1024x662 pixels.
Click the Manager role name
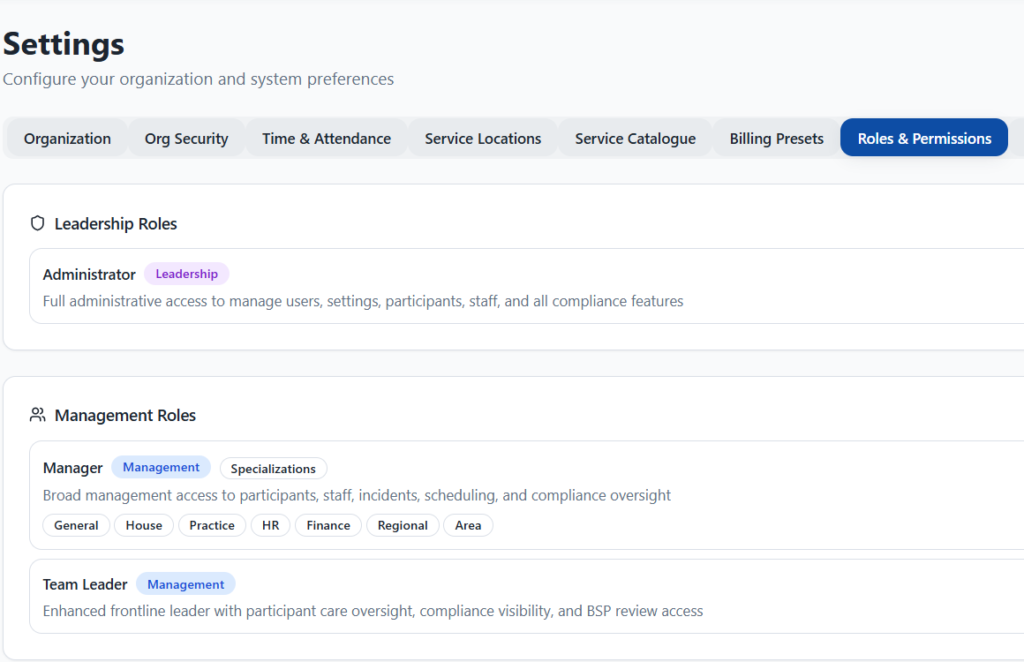[72, 468]
